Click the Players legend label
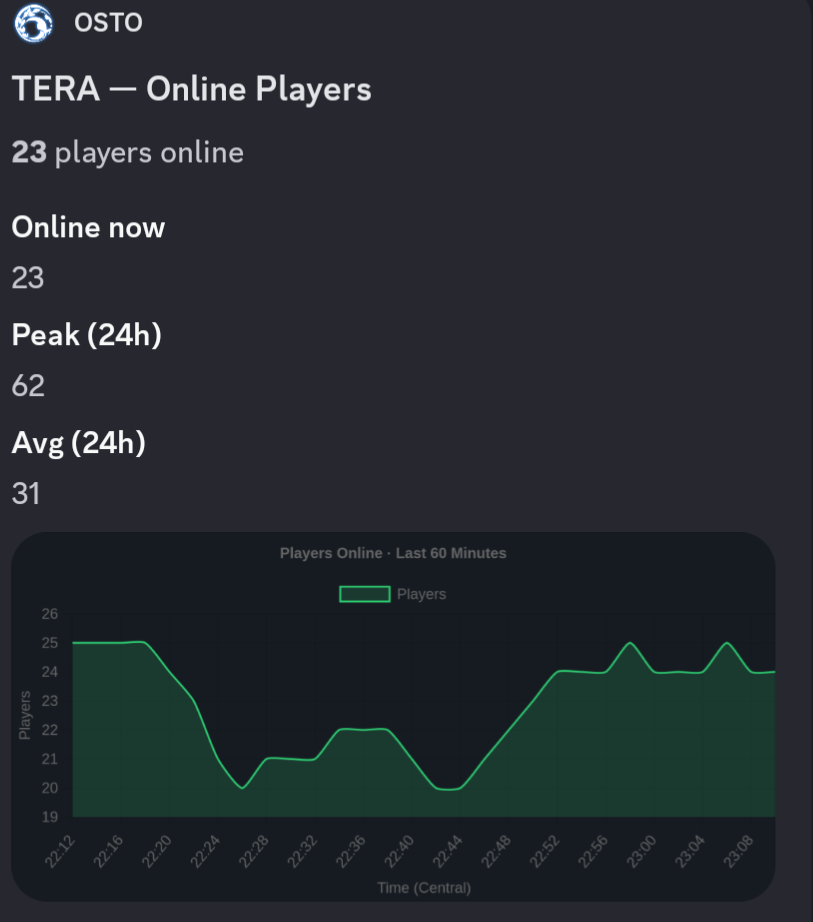Screen dimensions: 813x922 pos(421,594)
